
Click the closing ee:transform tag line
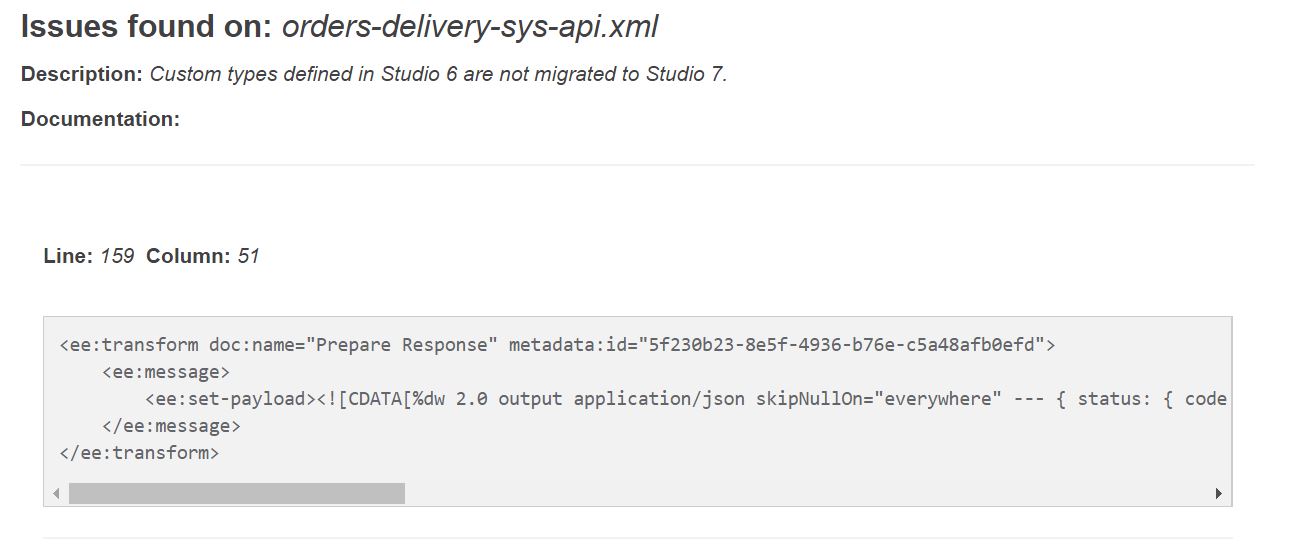(139, 453)
